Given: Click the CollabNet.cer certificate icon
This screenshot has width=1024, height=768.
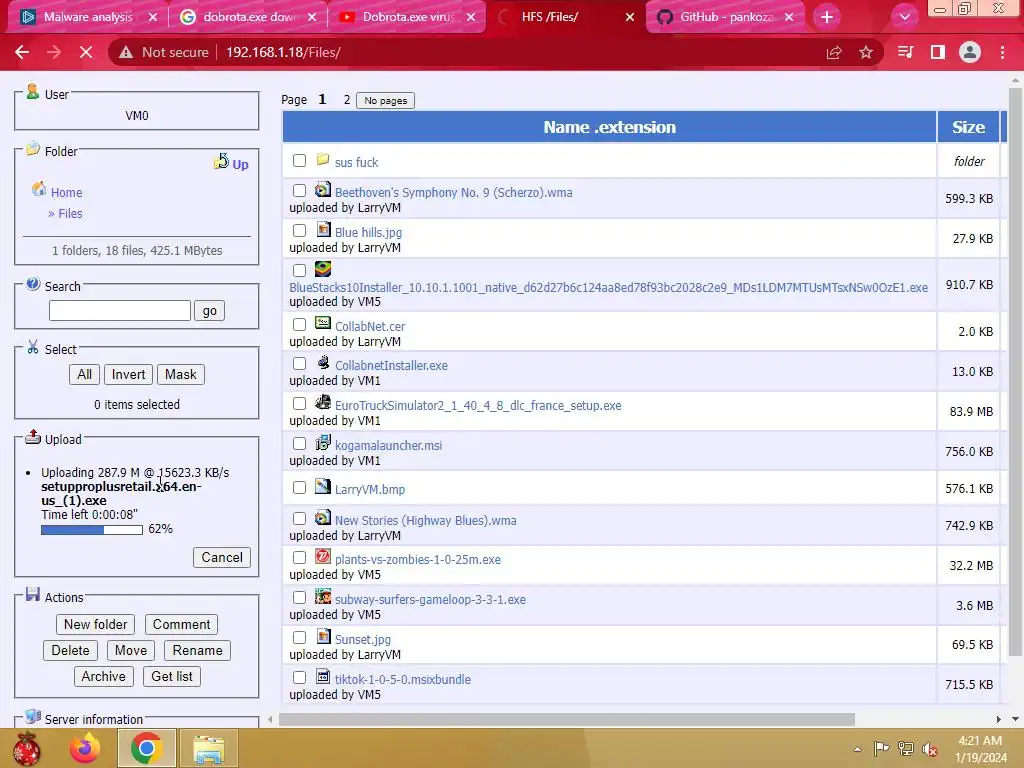Looking at the screenshot, I should tap(323, 323).
